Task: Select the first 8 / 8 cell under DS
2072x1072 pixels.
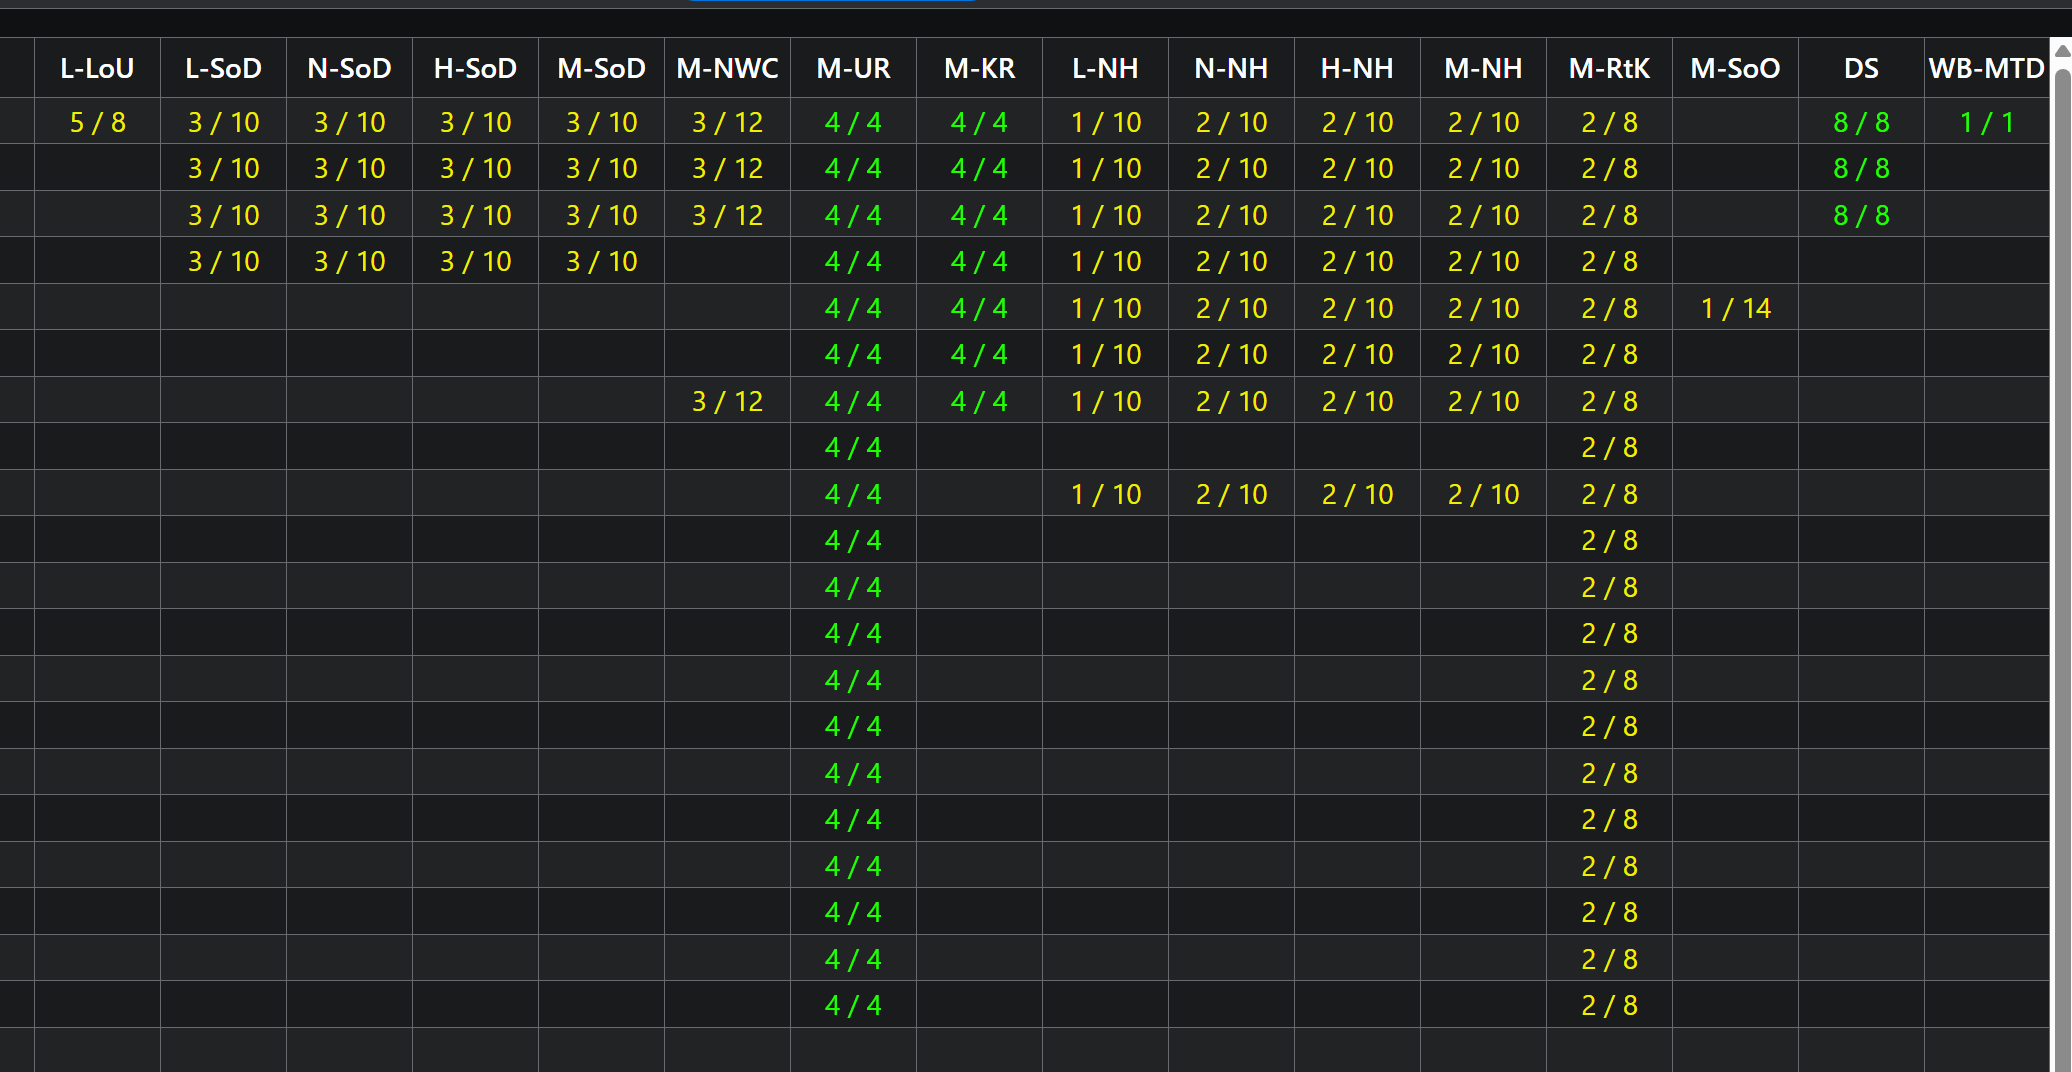Action: pyautogui.click(x=1861, y=122)
